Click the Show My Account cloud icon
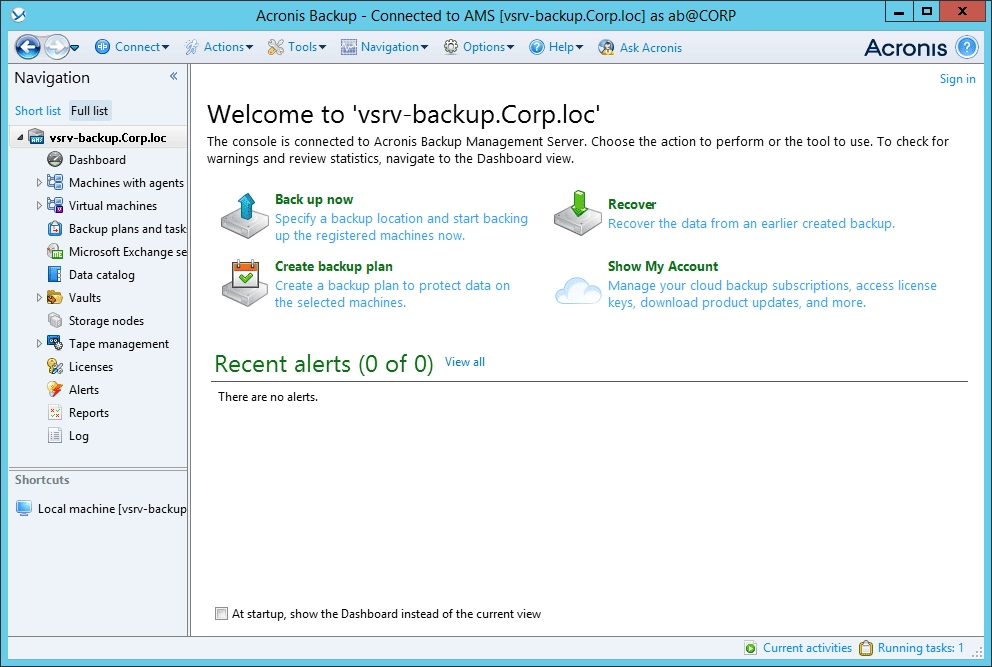The image size is (992, 667). pos(578,290)
